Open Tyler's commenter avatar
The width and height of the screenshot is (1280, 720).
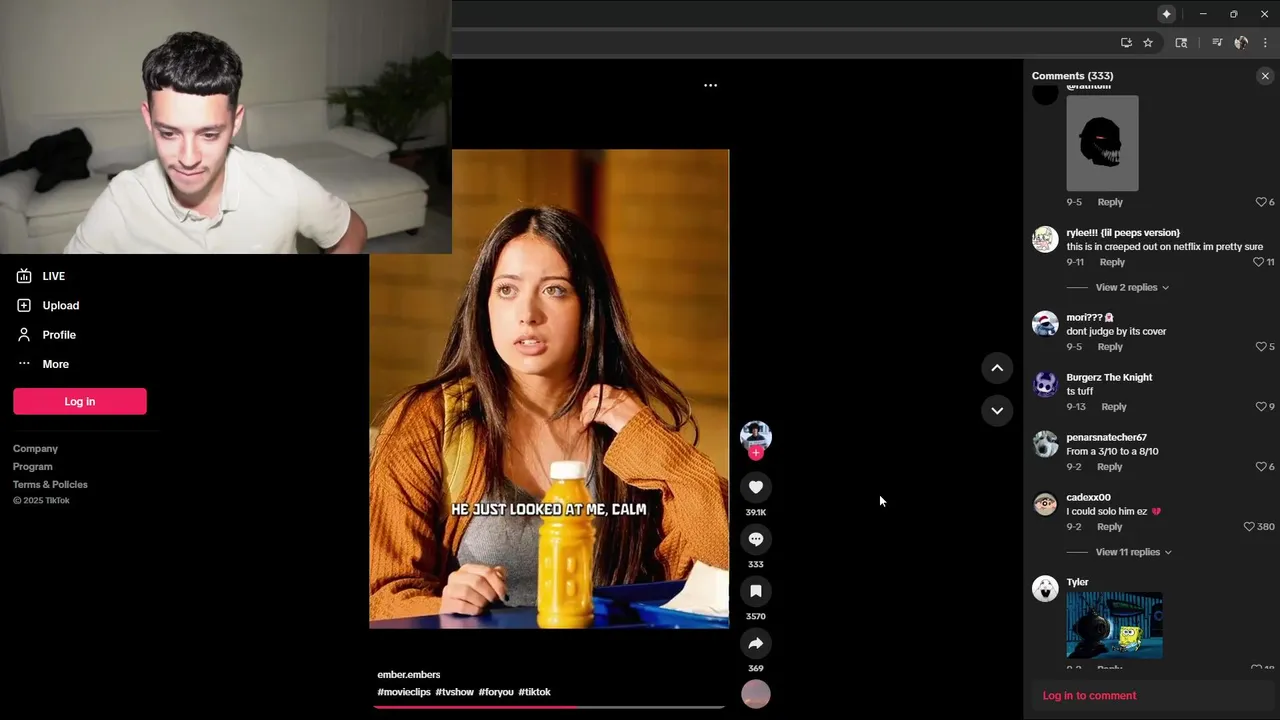coord(1045,589)
